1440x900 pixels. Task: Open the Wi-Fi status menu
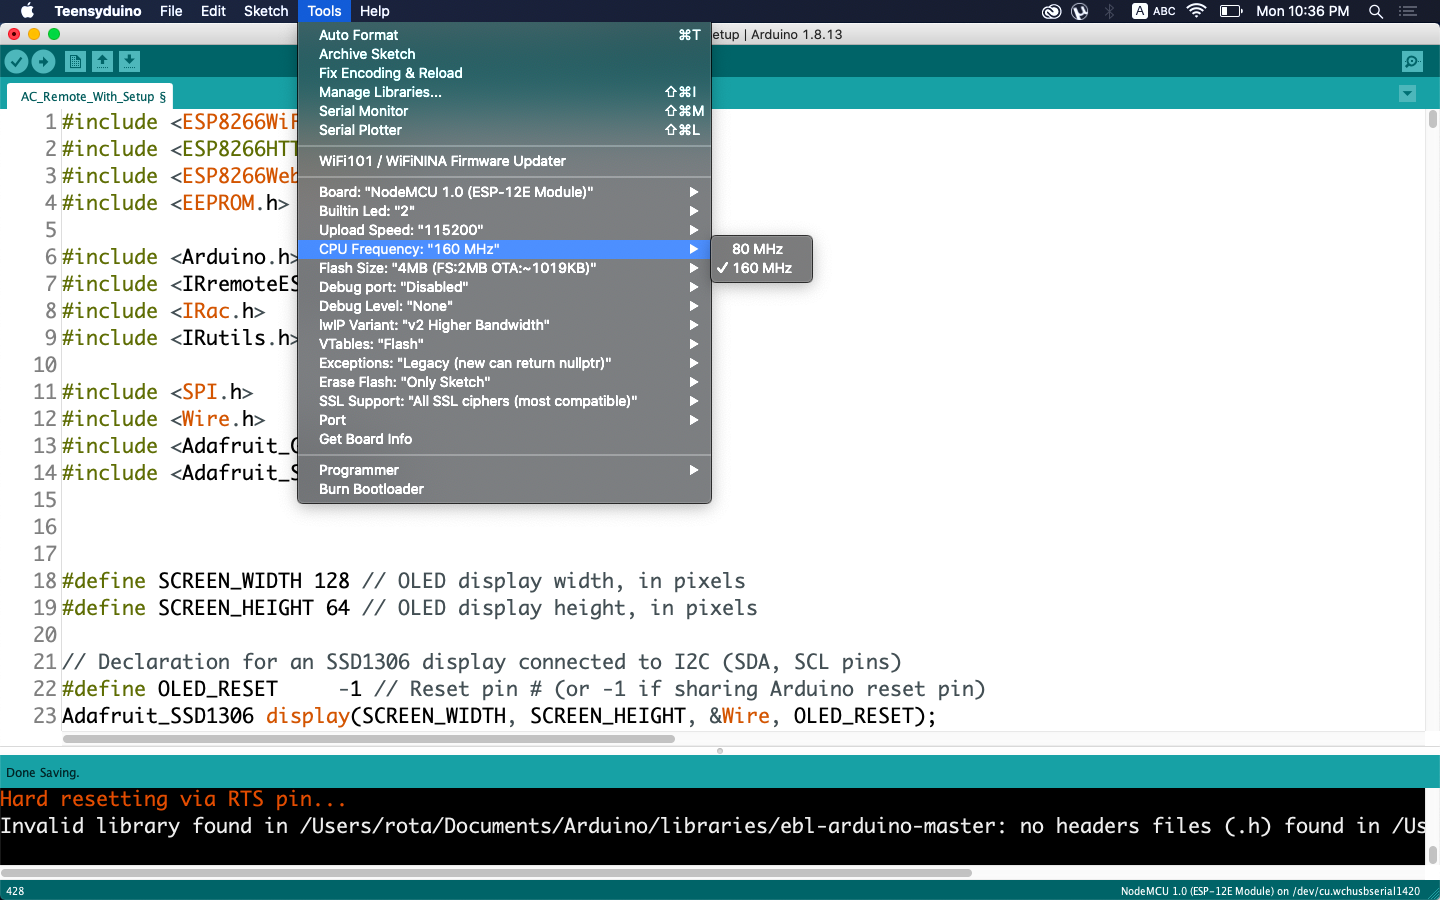pos(1196,11)
